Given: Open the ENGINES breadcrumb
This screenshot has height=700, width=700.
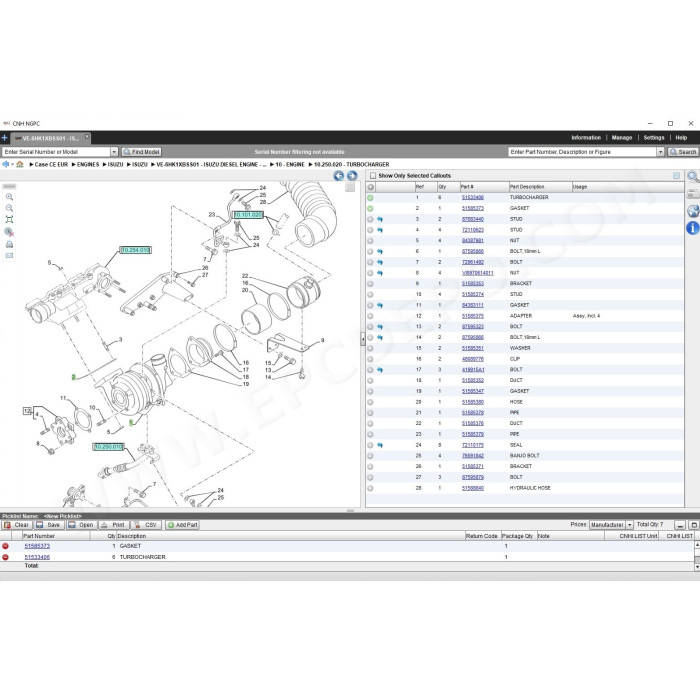Looking at the screenshot, I should pyautogui.click(x=88, y=164).
